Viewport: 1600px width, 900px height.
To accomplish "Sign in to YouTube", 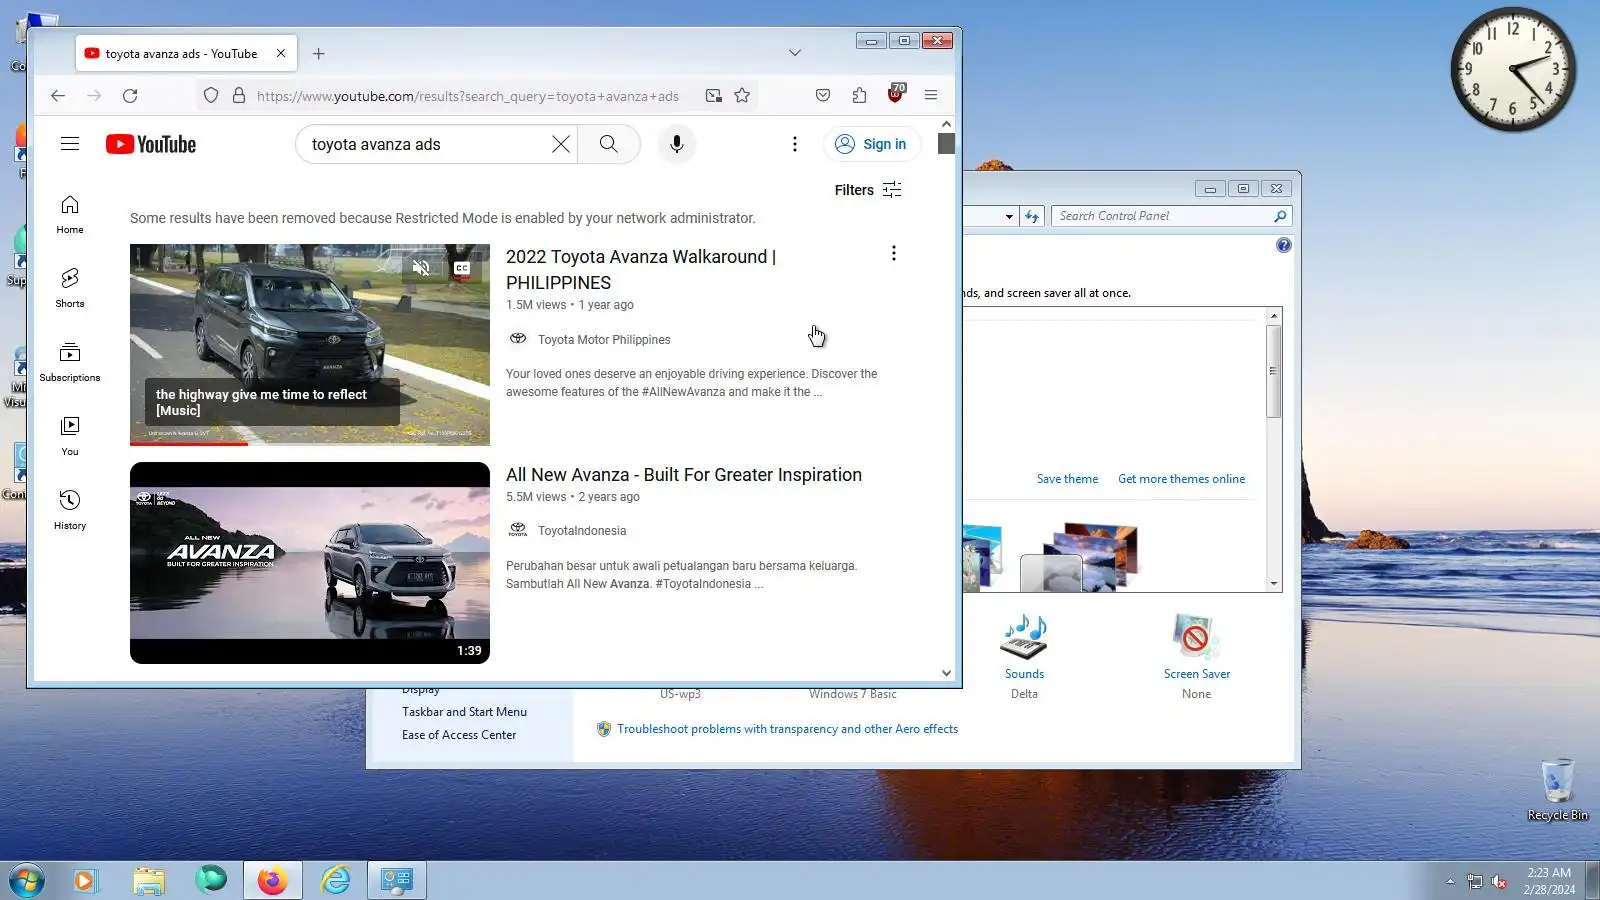I will (x=871, y=144).
